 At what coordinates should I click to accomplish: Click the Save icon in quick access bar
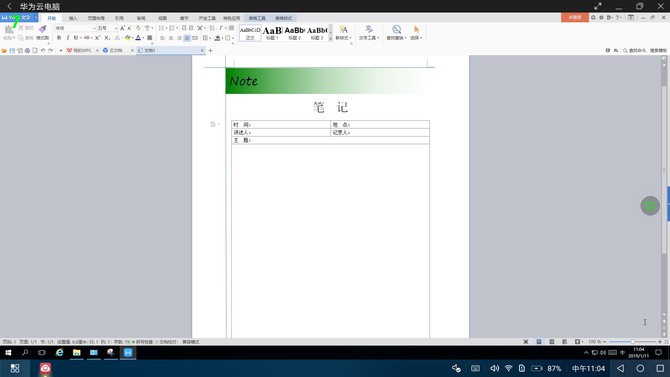(12, 50)
